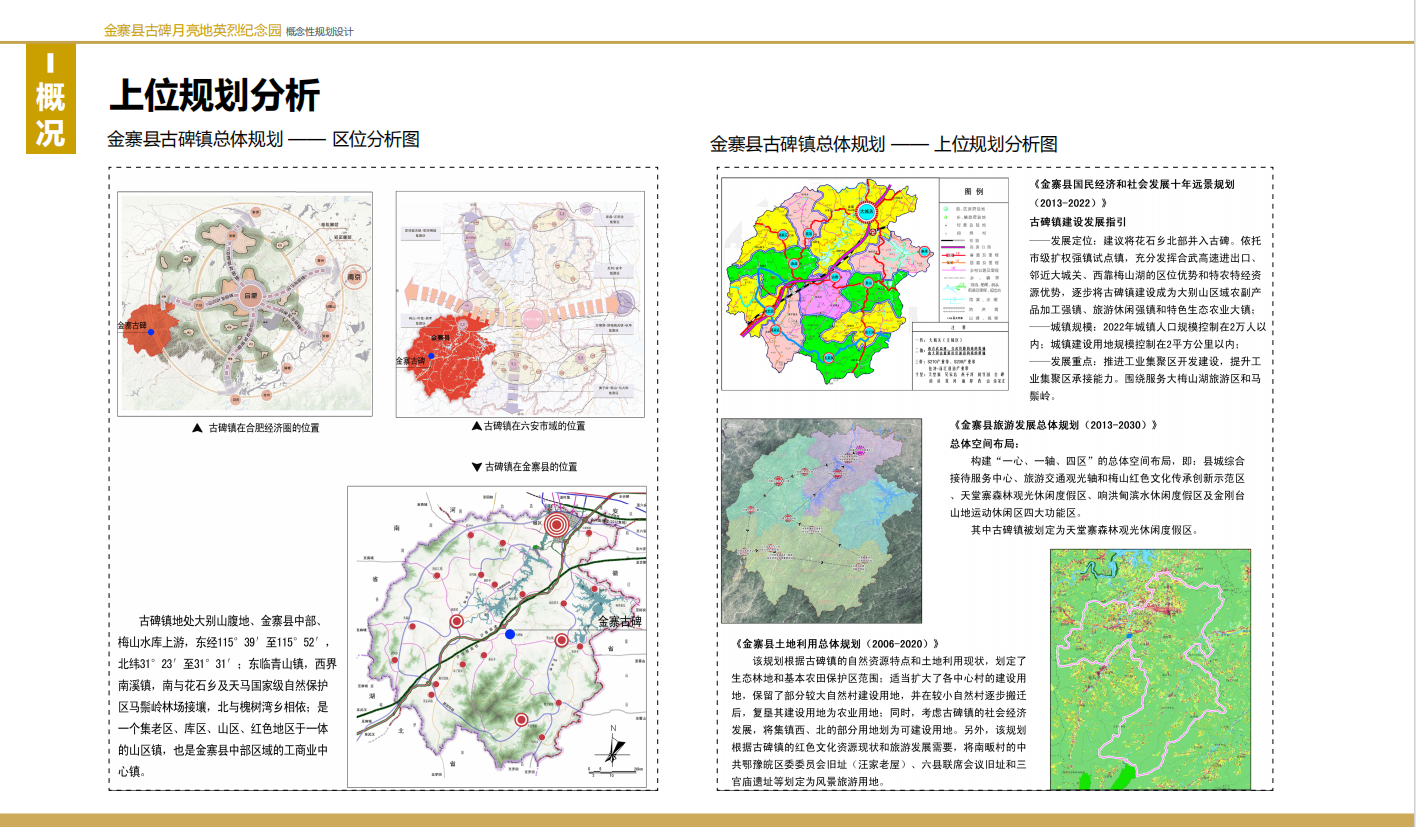Click the 金寨县古碑月亮地英烈纪念园 header title
This screenshot has width=1416, height=827.
(192, 31)
